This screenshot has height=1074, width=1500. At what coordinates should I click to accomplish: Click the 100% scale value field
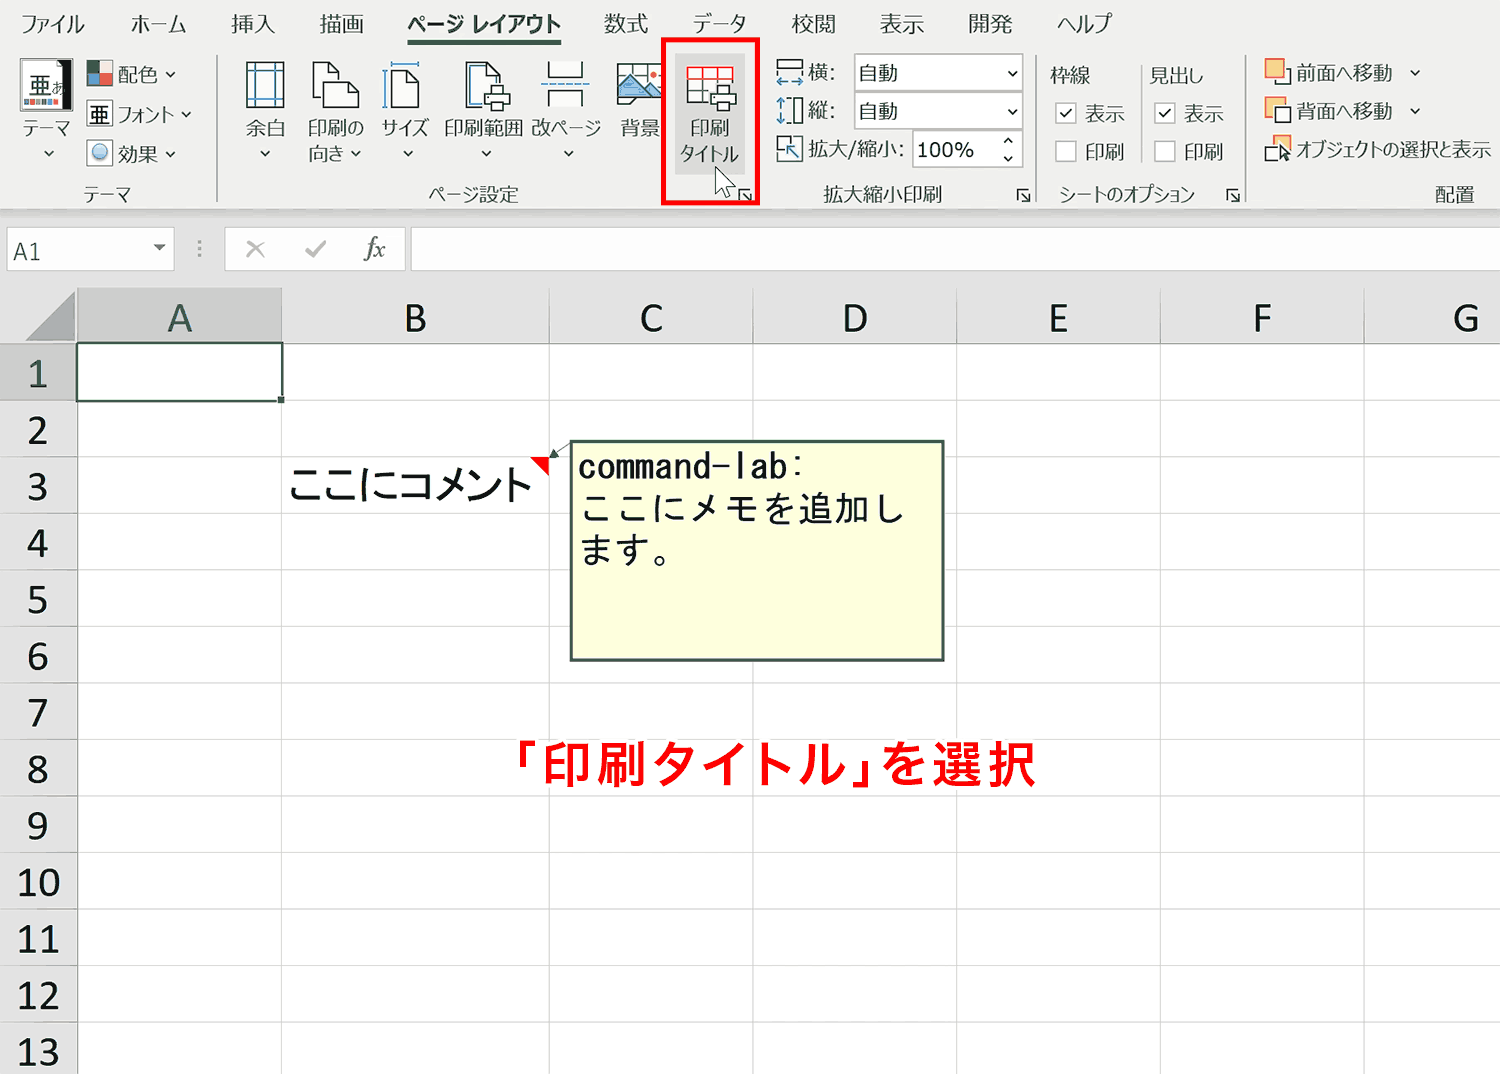[x=955, y=150]
